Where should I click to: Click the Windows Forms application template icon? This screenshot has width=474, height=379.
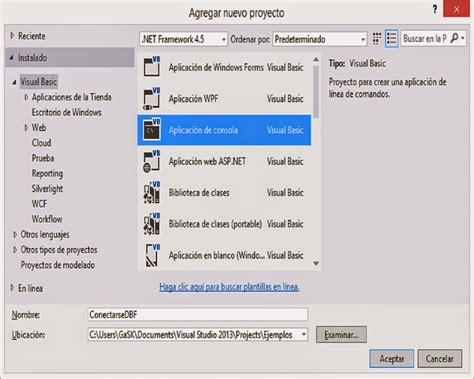pos(152,66)
